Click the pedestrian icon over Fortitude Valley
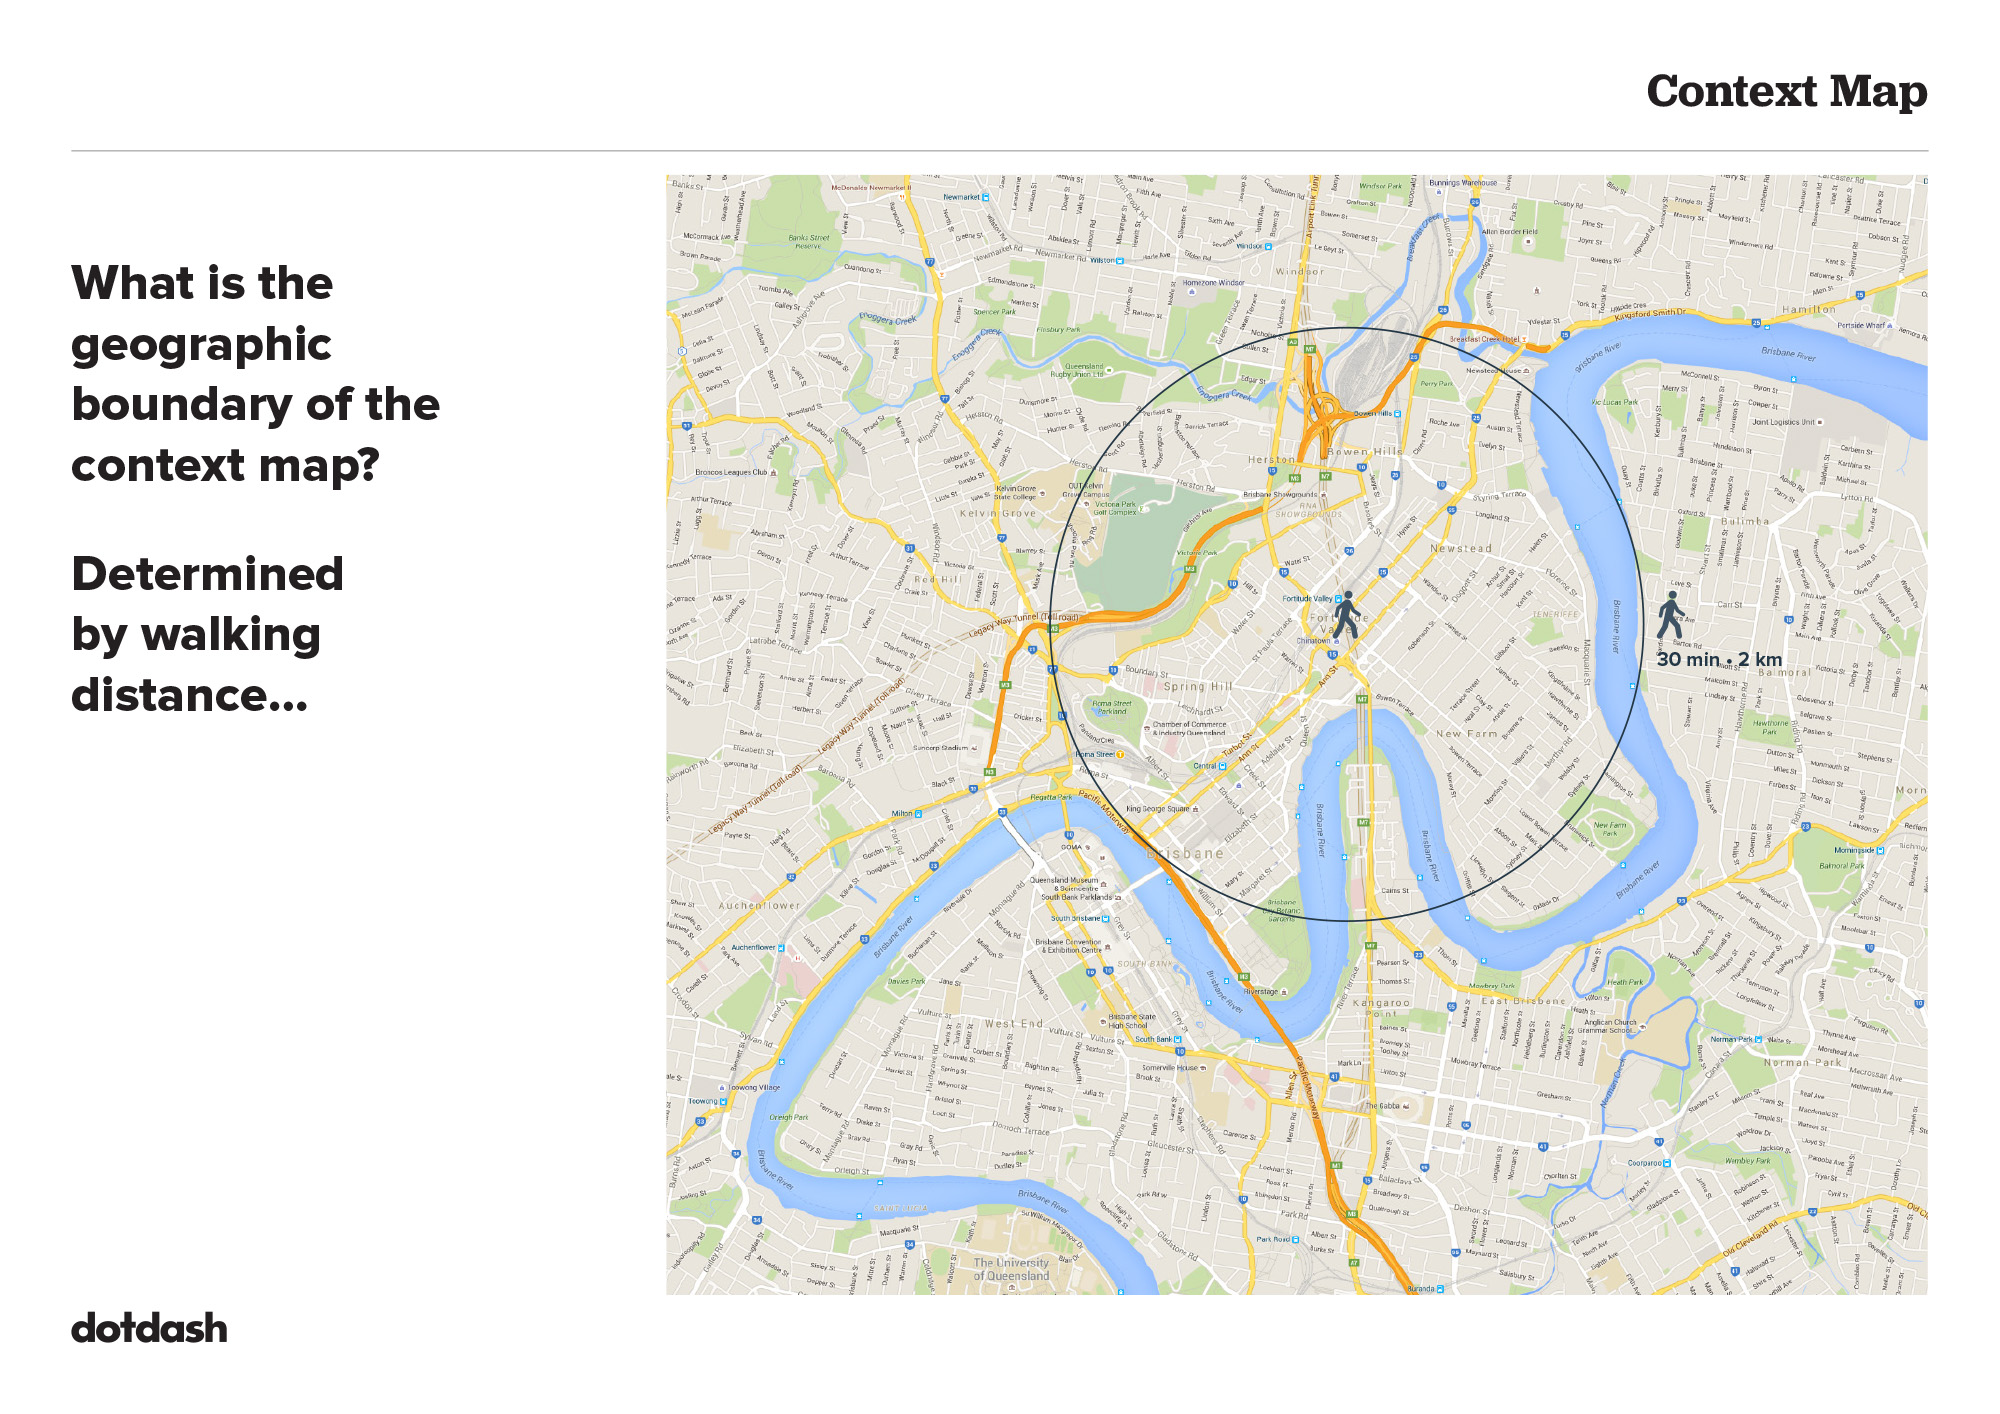Viewport: 2000px width, 1414px height. pyautogui.click(x=1347, y=614)
